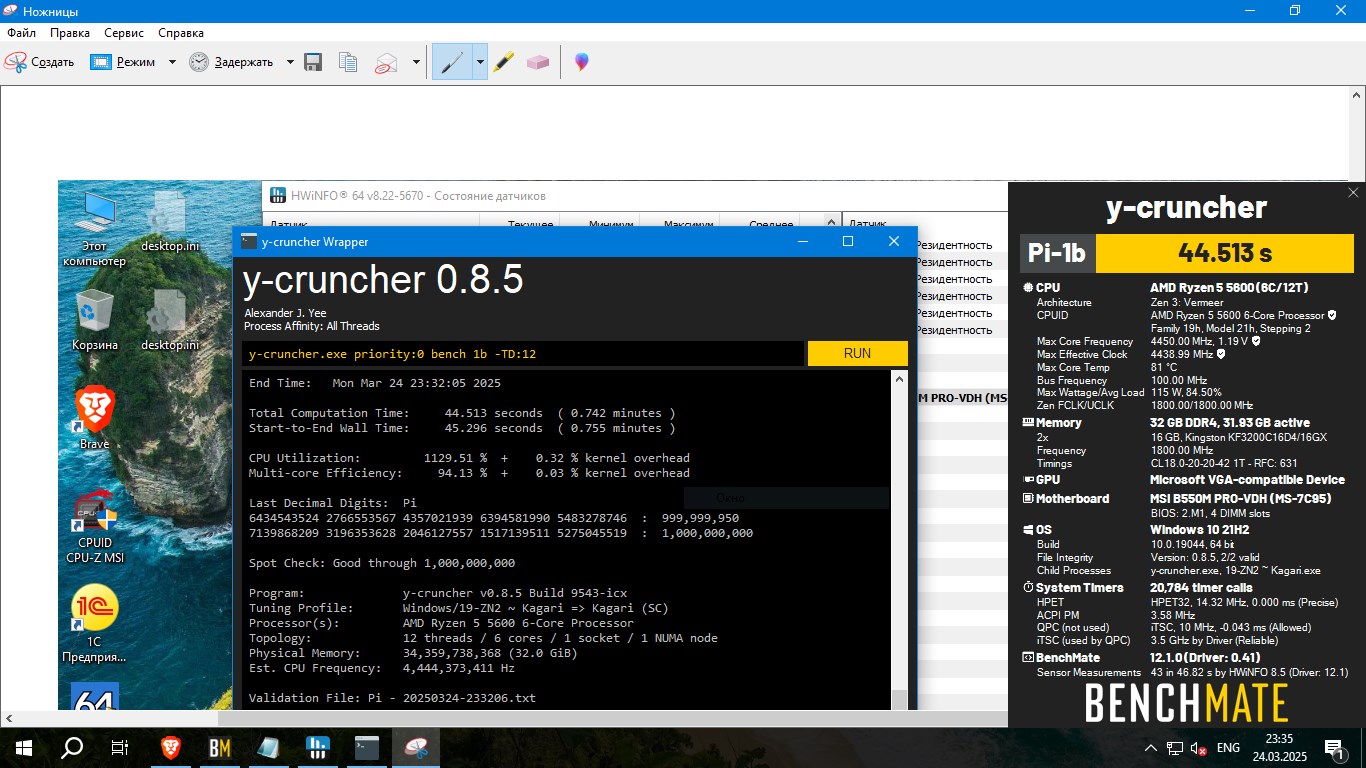This screenshot has width=1366, height=768.
Task: Show hidden tray icons chevron
Action: tap(1151, 747)
